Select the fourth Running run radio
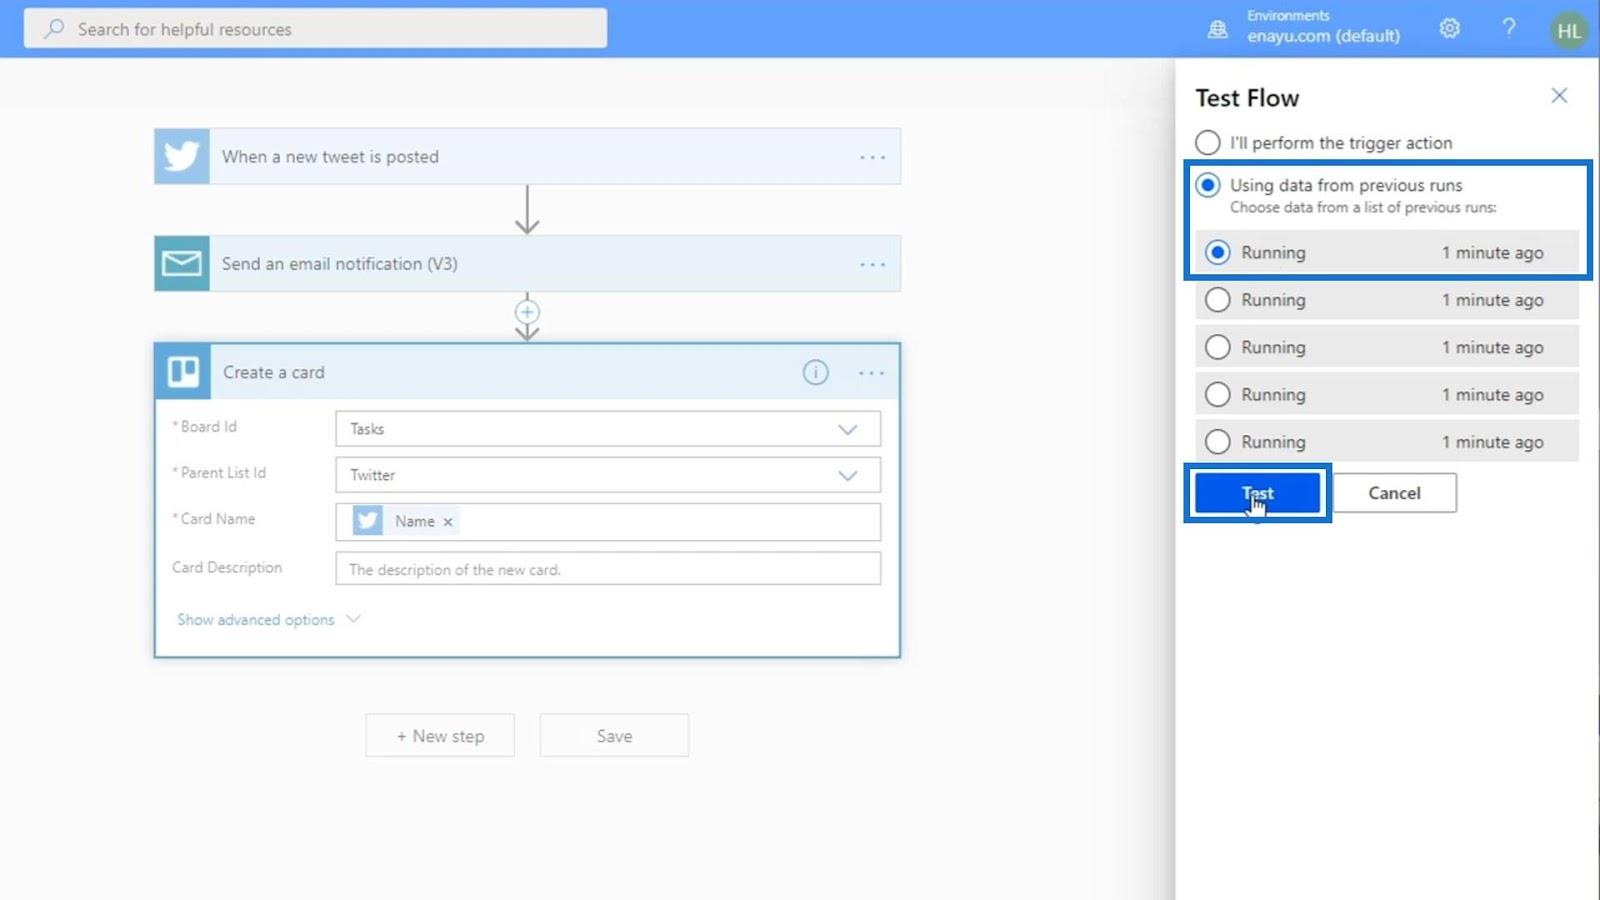This screenshot has height=900, width=1600. (1217, 394)
